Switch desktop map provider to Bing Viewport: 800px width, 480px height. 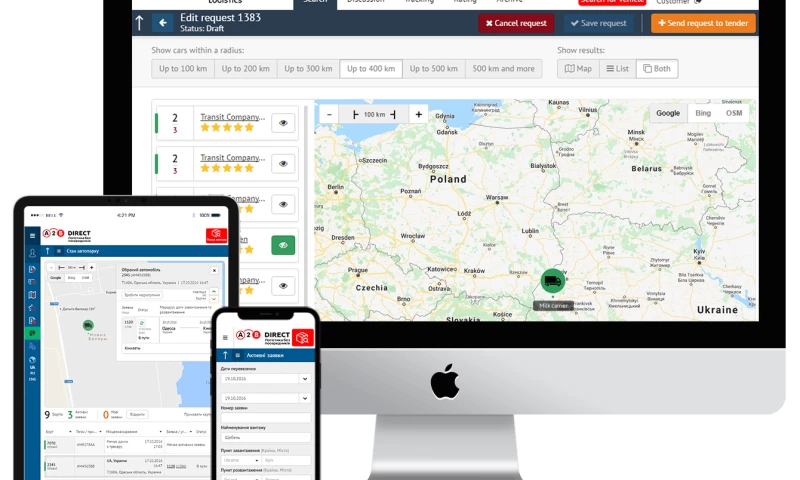(x=703, y=113)
